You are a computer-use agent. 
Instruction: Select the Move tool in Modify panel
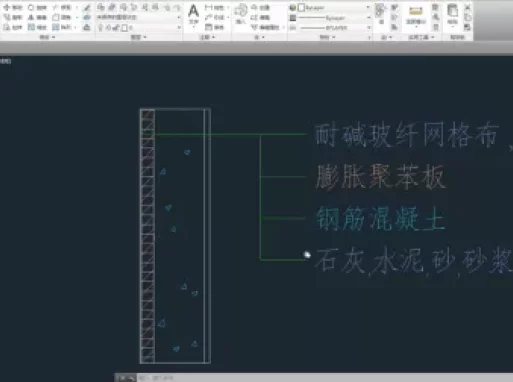click(x=13, y=7)
